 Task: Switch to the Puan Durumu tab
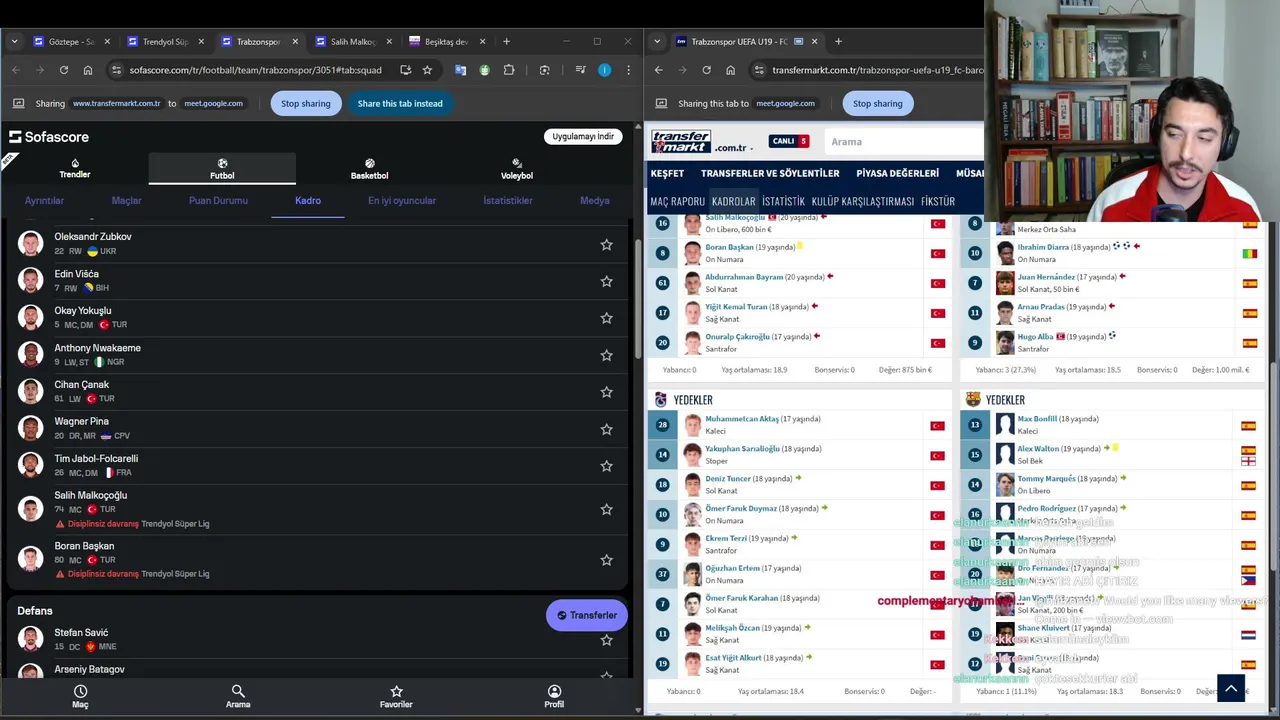tap(218, 201)
